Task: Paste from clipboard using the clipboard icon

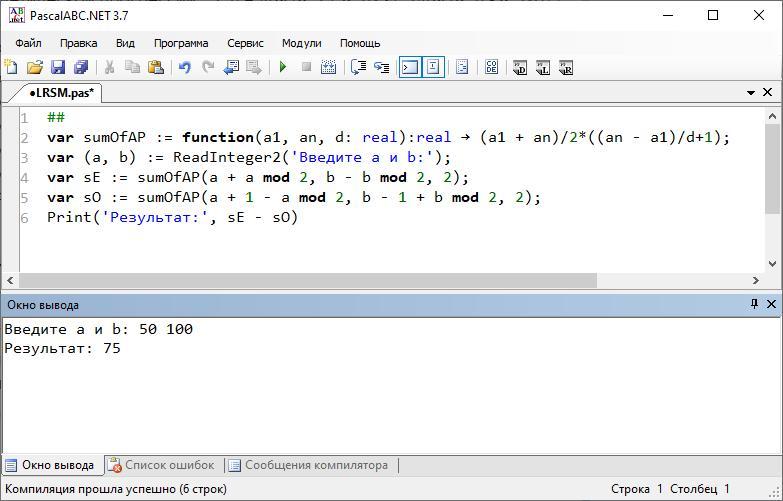Action: tap(156, 66)
